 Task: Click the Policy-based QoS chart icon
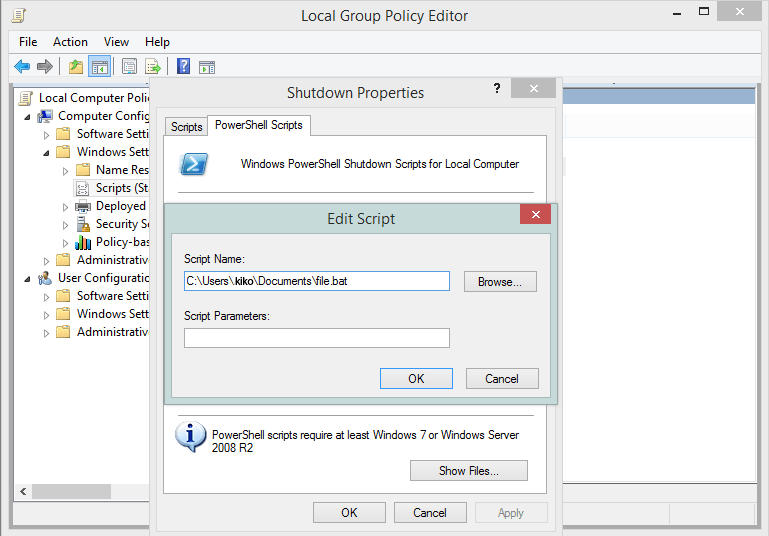83,242
